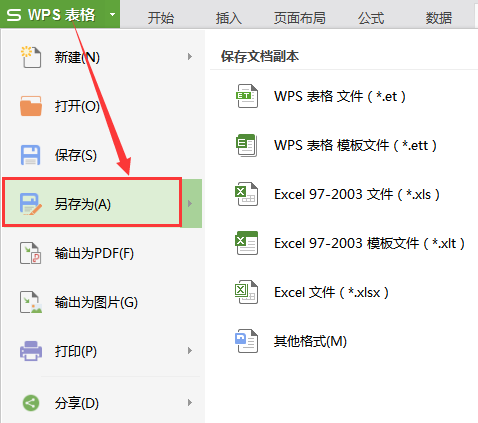
Task: Click the printer icon
Action: [x=31, y=351]
